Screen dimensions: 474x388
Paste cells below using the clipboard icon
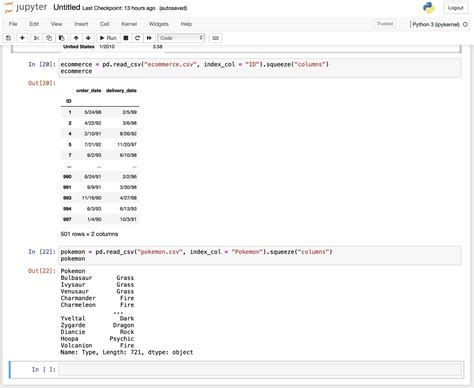pyautogui.click(x=61, y=38)
